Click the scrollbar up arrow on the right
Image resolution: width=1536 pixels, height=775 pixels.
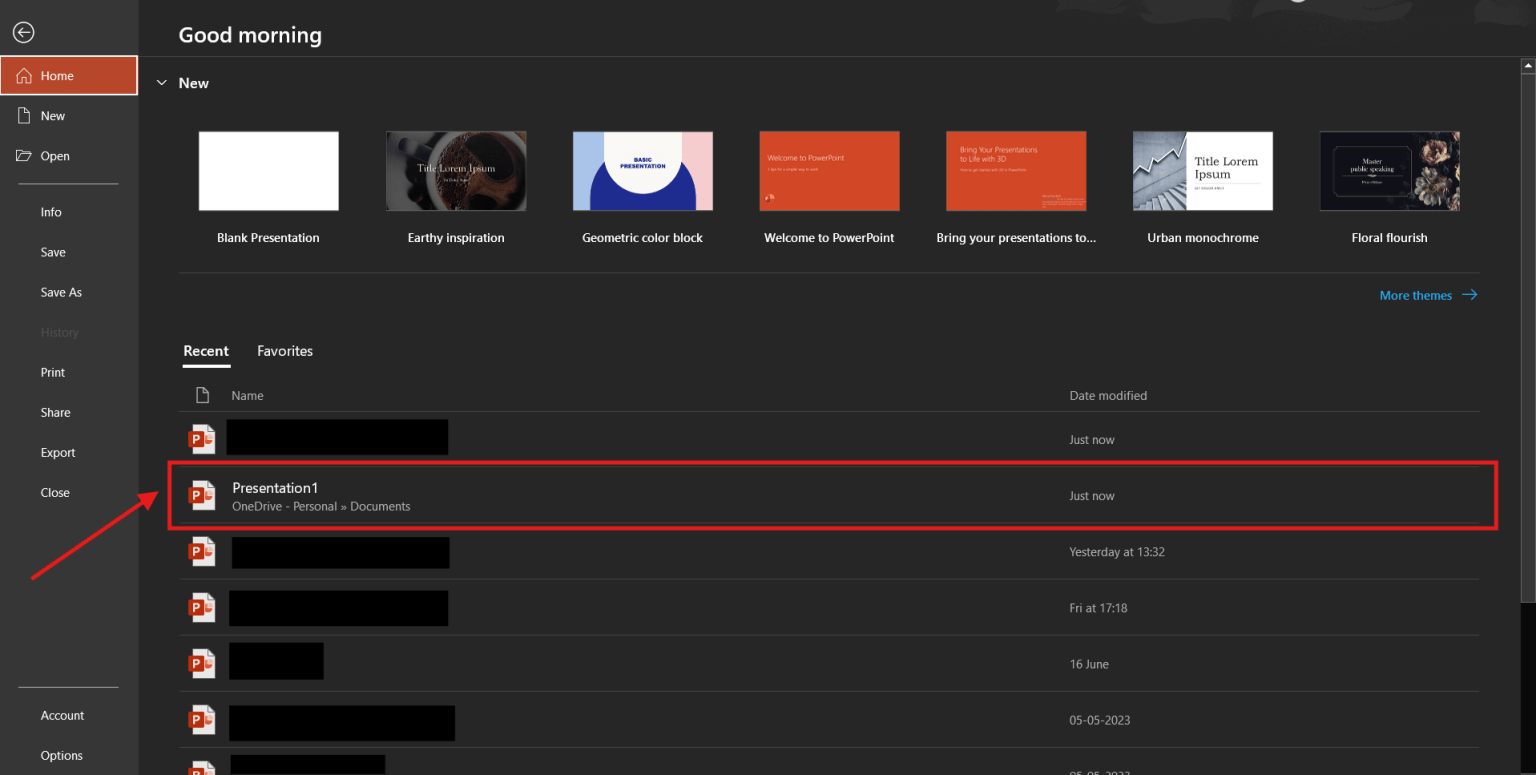[x=1528, y=65]
